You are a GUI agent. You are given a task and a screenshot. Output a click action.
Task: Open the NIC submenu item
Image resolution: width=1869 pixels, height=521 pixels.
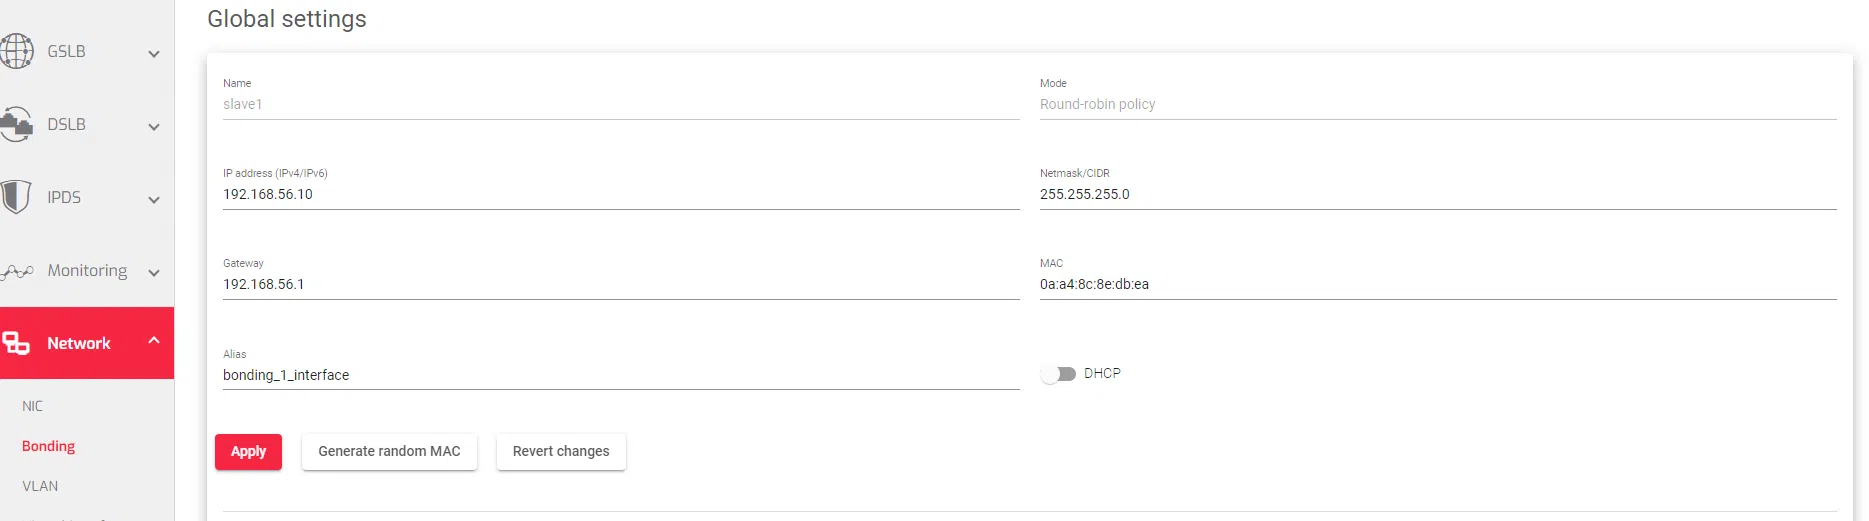[33, 406]
